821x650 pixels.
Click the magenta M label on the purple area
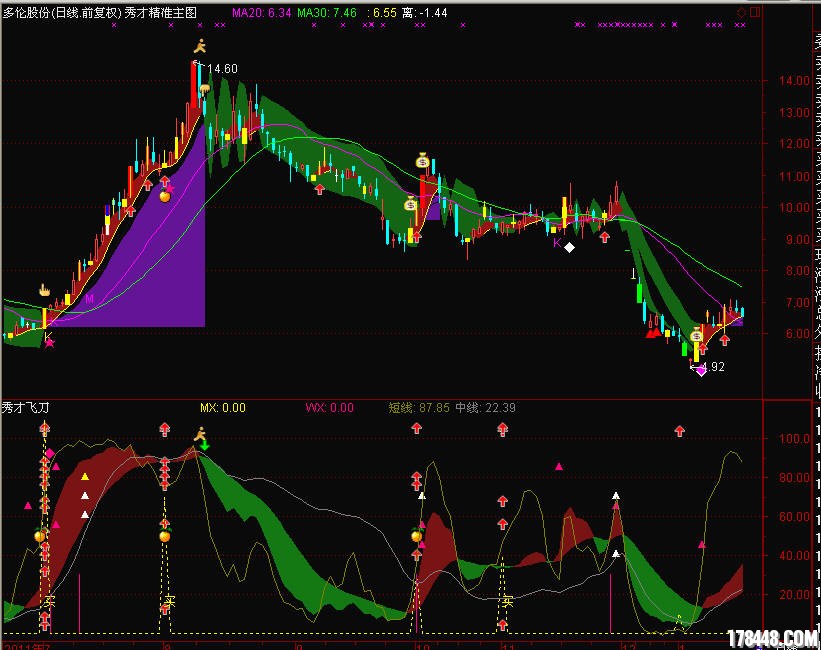pos(89,299)
